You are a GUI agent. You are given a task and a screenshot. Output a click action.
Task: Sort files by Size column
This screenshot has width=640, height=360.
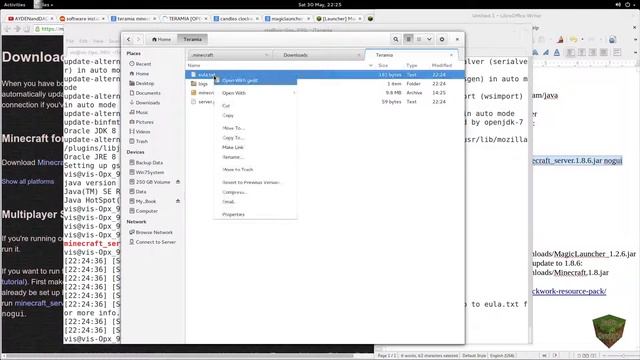[383, 65]
